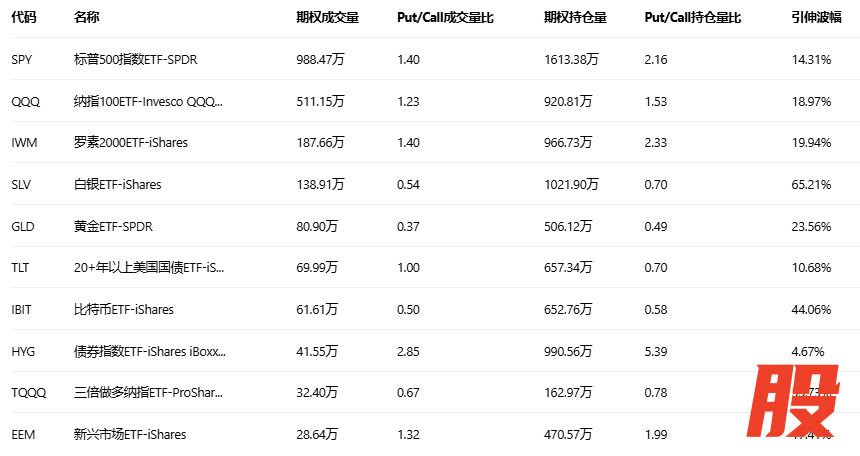Select the TLT ticker code
860x456 pixels.
click(x=21, y=268)
